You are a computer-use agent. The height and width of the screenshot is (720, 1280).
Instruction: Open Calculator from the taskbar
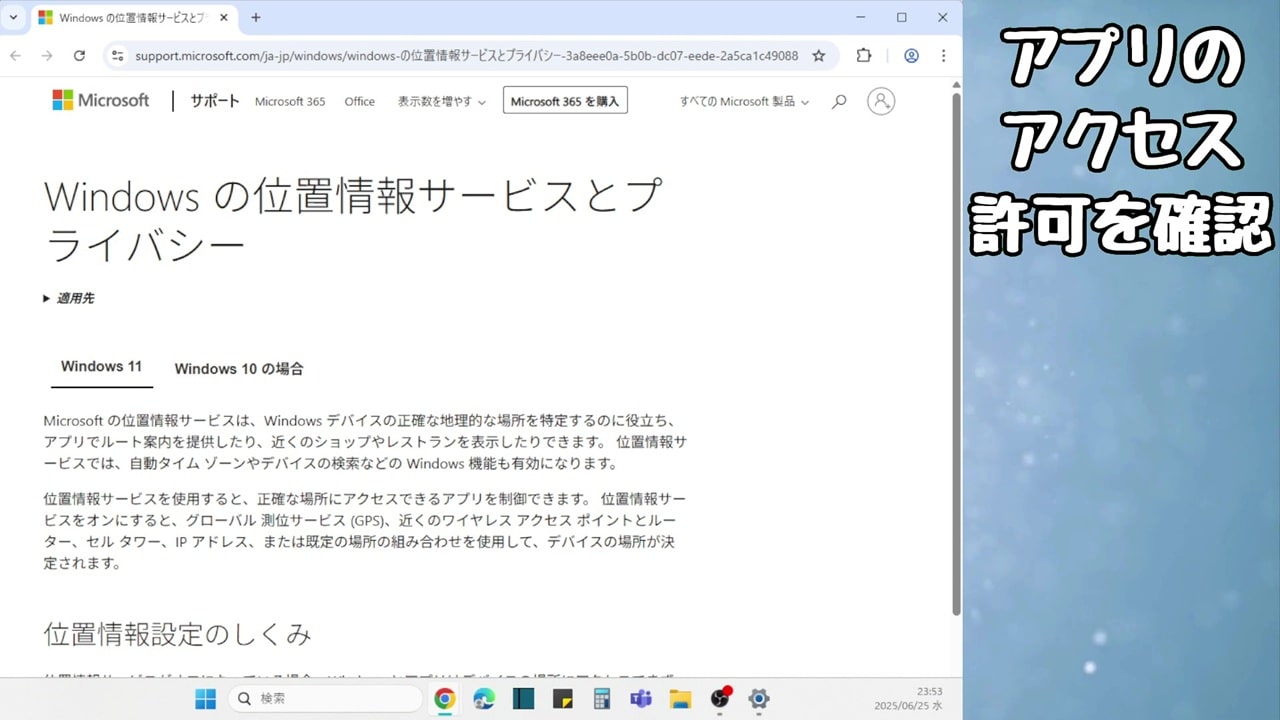601,699
